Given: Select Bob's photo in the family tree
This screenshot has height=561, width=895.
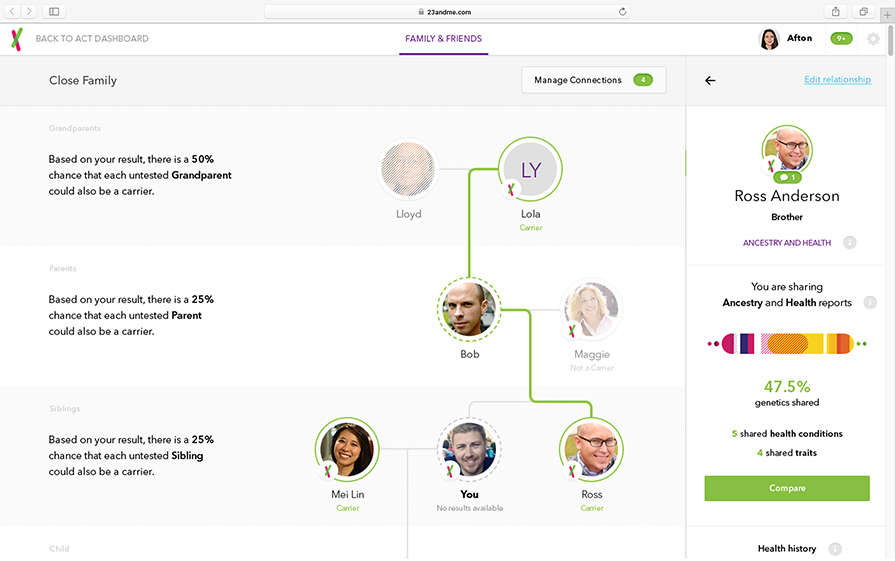Looking at the screenshot, I should tap(469, 310).
